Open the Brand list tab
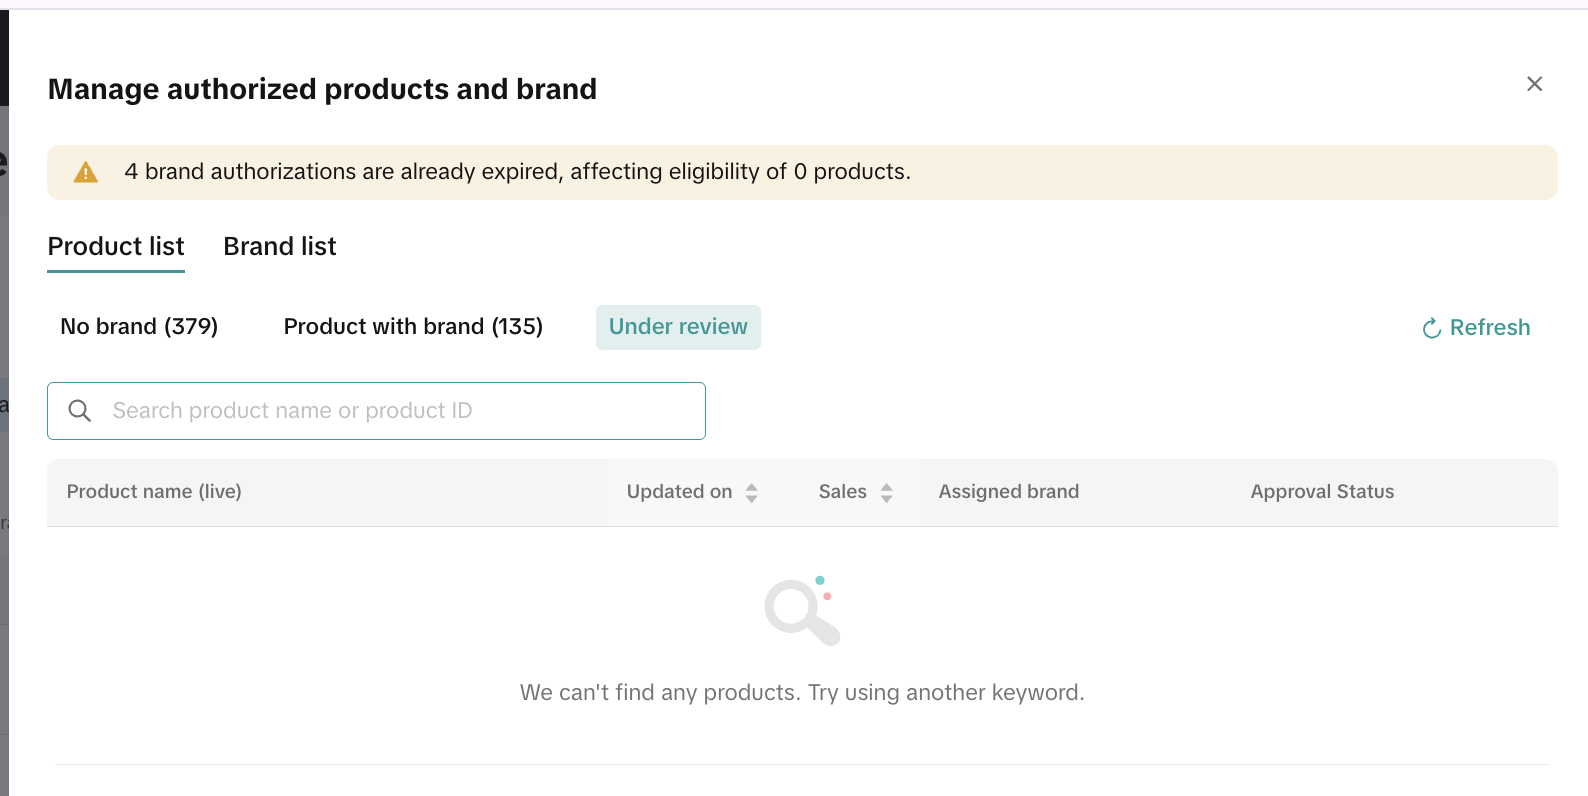 point(279,246)
